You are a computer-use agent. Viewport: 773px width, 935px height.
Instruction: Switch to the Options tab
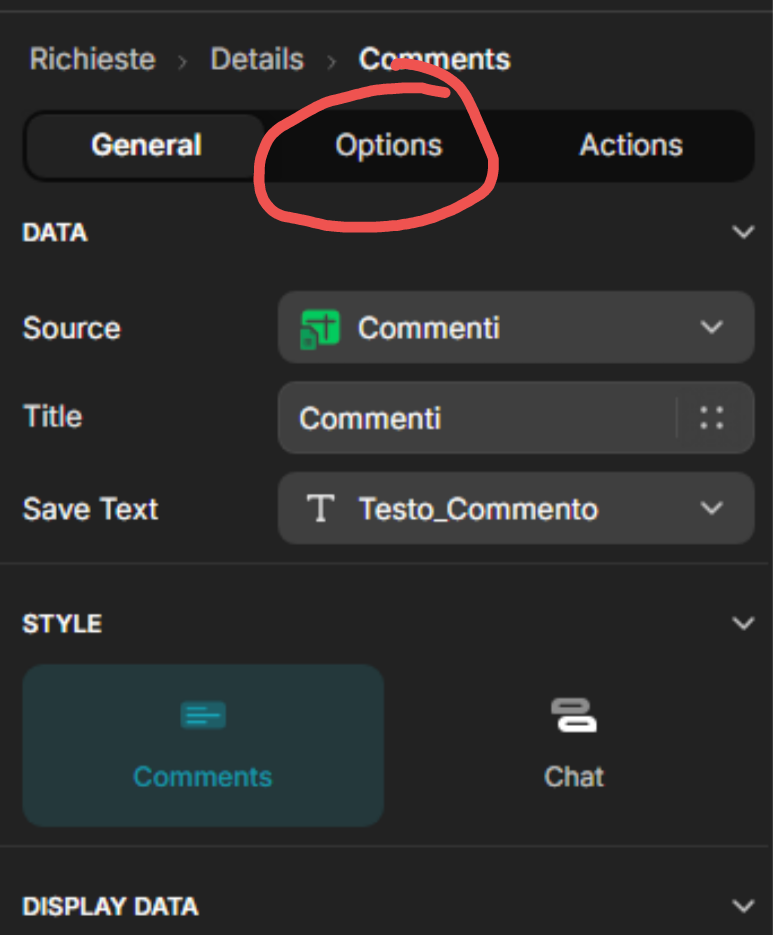388,146
